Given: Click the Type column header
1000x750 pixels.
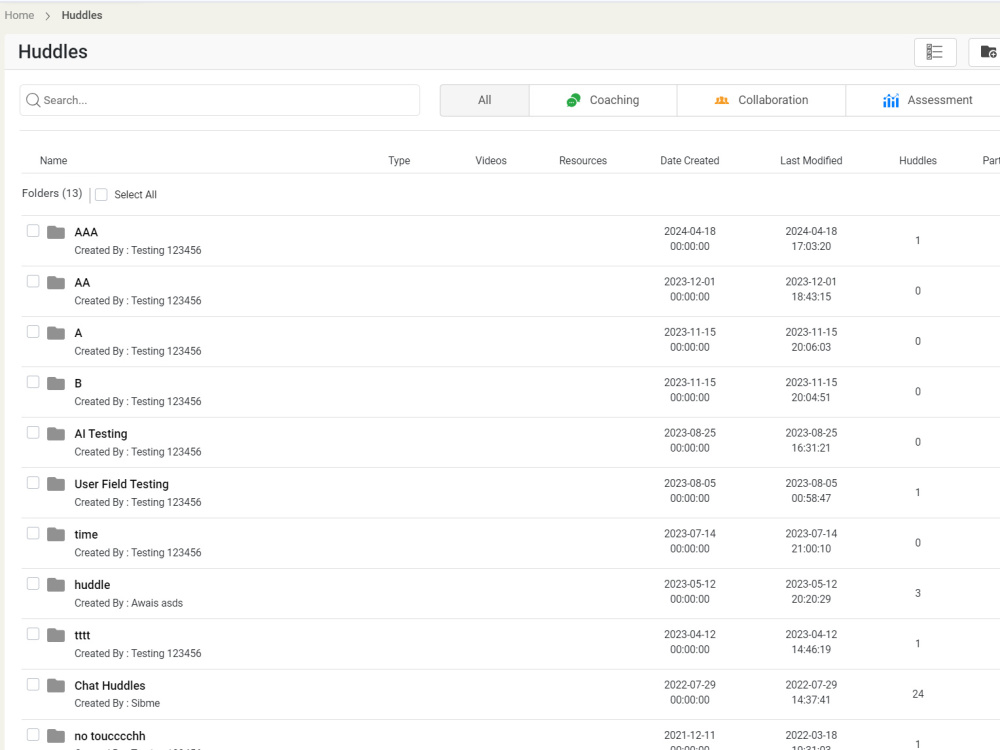Looking at the screenshot, I should pyautogui.click(x=399, y=161).
